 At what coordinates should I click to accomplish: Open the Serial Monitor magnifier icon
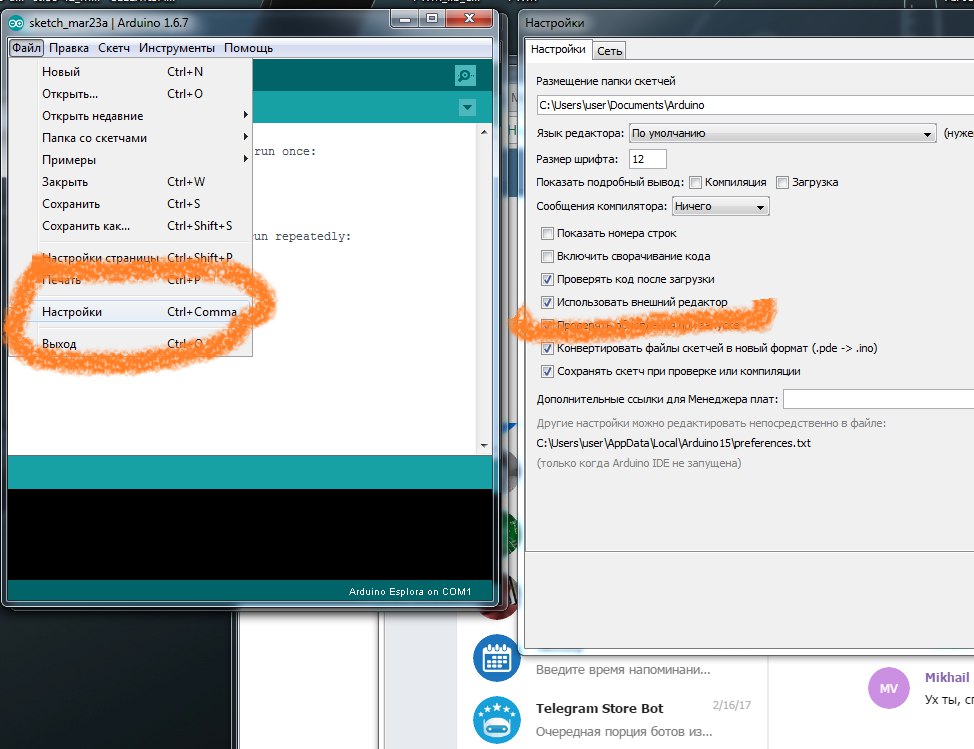click(465, 76)
